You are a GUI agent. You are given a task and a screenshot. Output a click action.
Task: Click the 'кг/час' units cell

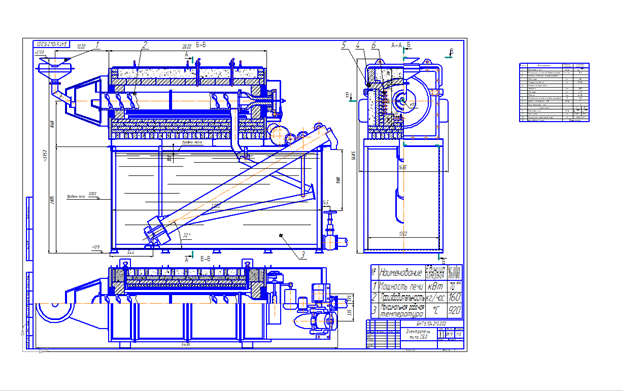pos(436,298)
